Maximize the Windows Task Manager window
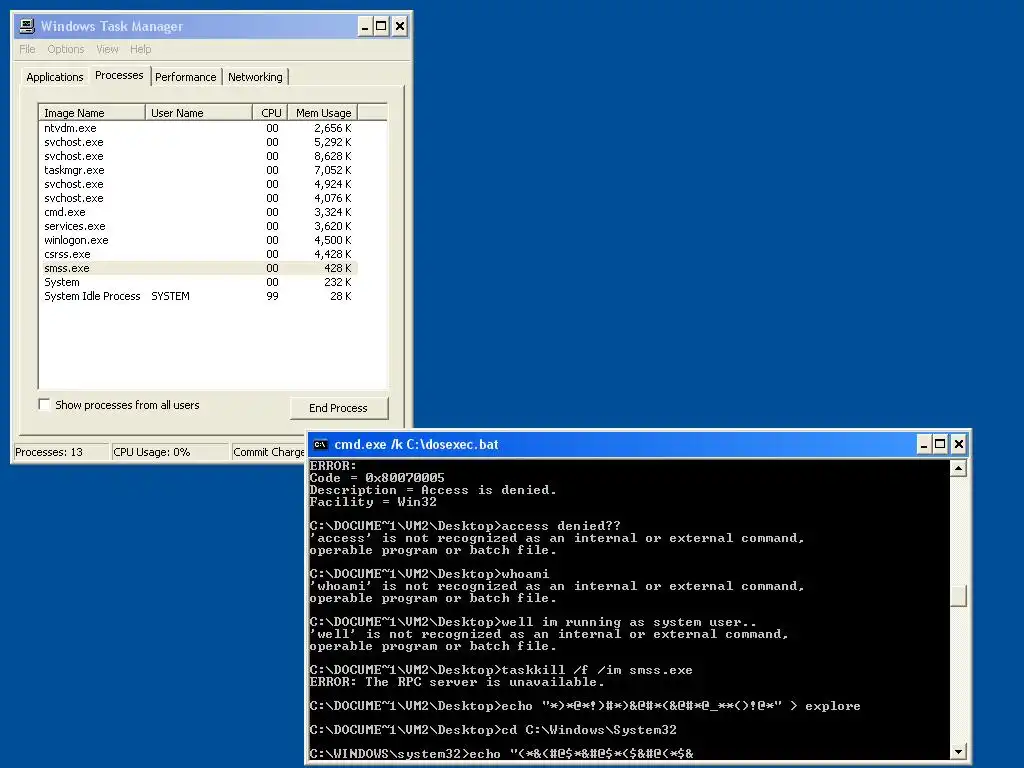Screen dimensions: 1024x768 coord(381,27)
